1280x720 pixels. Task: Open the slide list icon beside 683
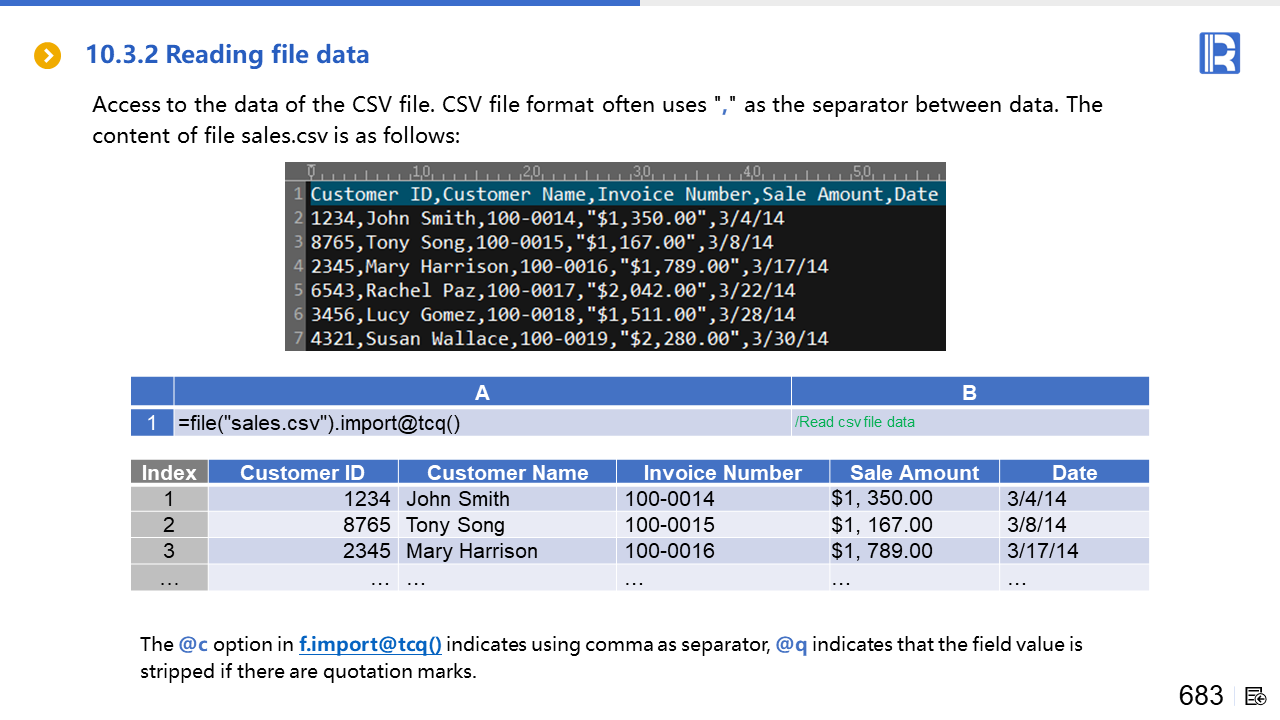coord(1257,696)
